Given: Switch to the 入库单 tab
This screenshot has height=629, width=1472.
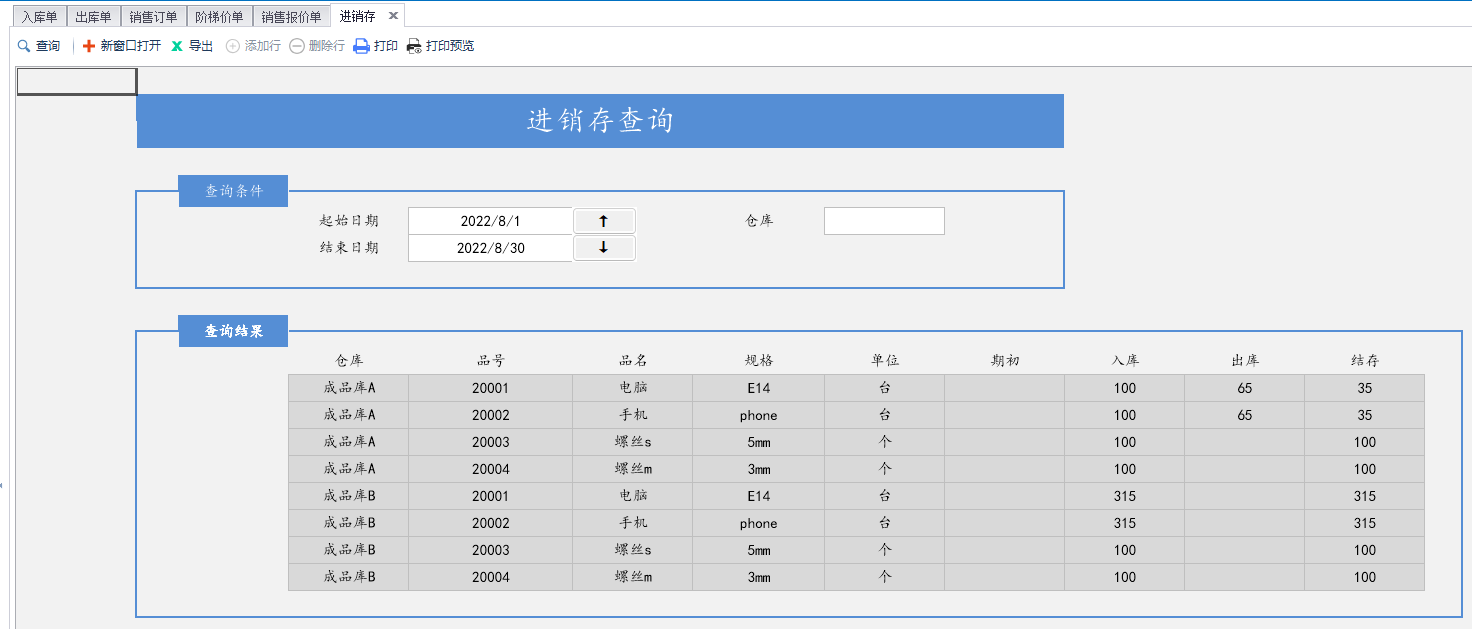Looking at the screenshot, I should click(40, 17).
